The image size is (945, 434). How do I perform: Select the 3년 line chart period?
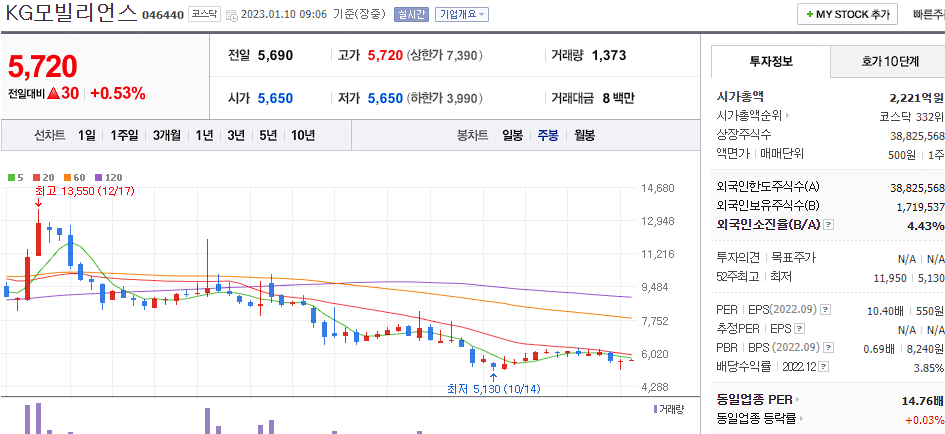point(236,136)
